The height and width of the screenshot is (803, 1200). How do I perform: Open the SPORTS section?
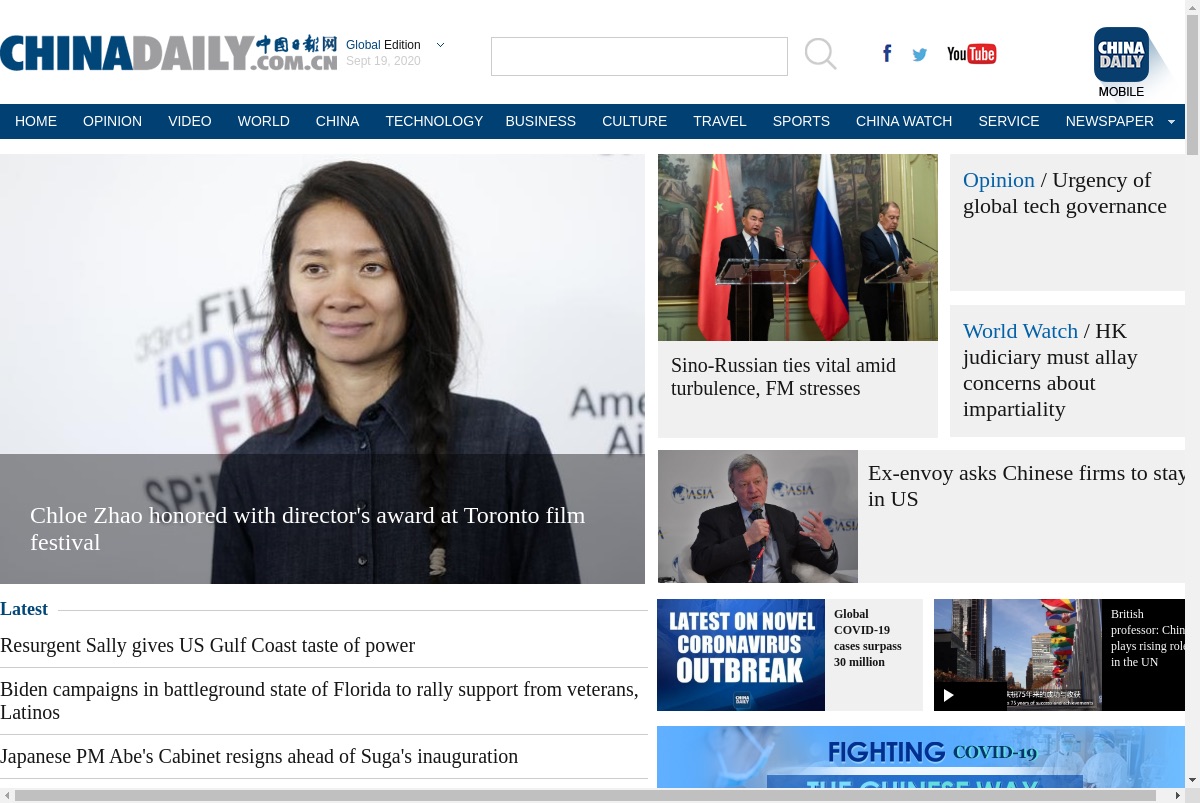coord(801,121)
